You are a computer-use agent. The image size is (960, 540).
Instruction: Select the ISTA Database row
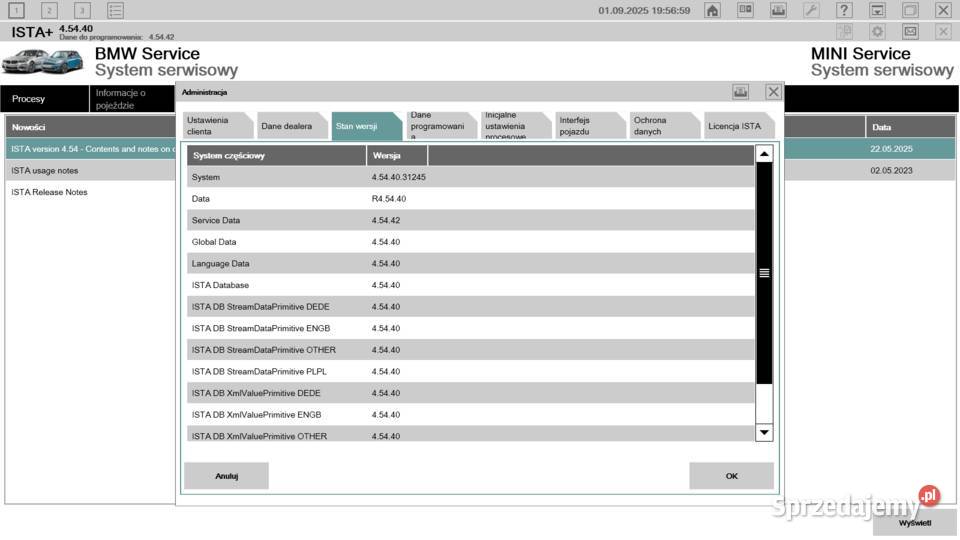470,285
